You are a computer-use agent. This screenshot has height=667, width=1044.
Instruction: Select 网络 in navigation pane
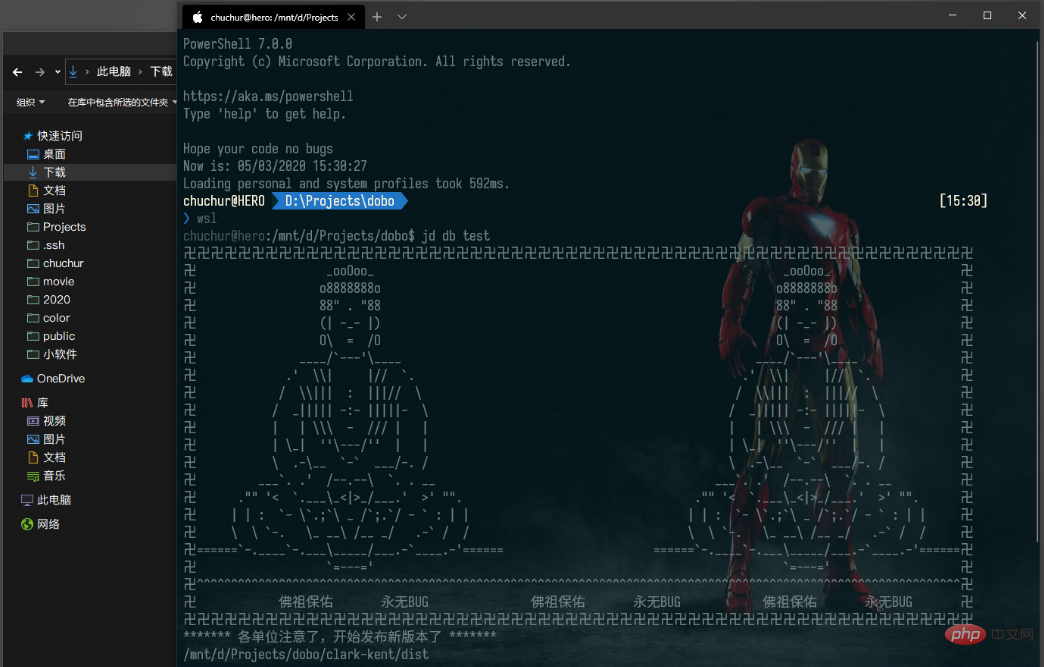(48, 525)
